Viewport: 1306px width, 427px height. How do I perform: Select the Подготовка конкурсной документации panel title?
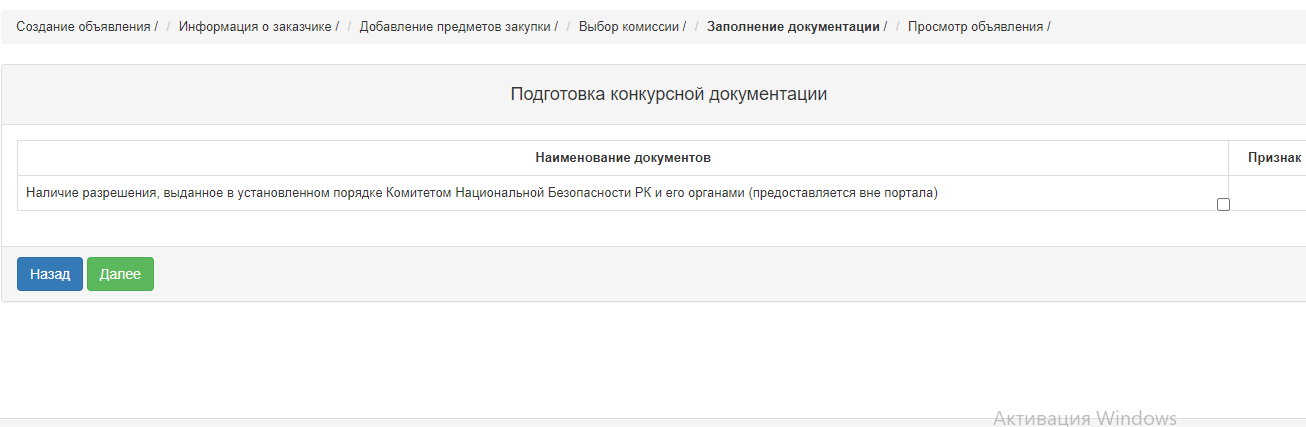coord(669,95)
